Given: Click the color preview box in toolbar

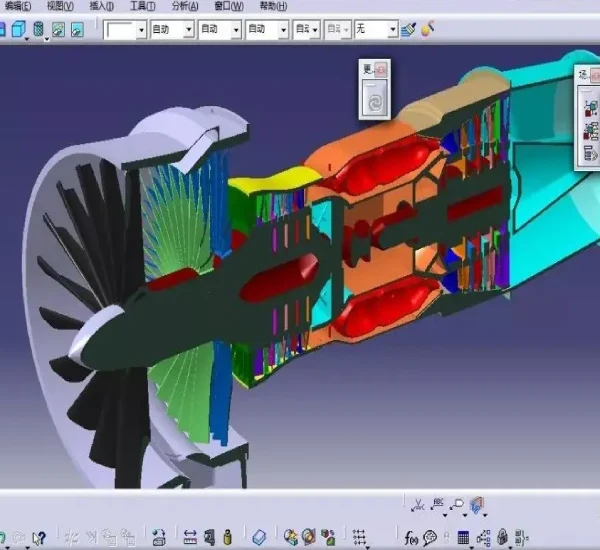Looking at the screenshot, I should click(x=120, y=30).
